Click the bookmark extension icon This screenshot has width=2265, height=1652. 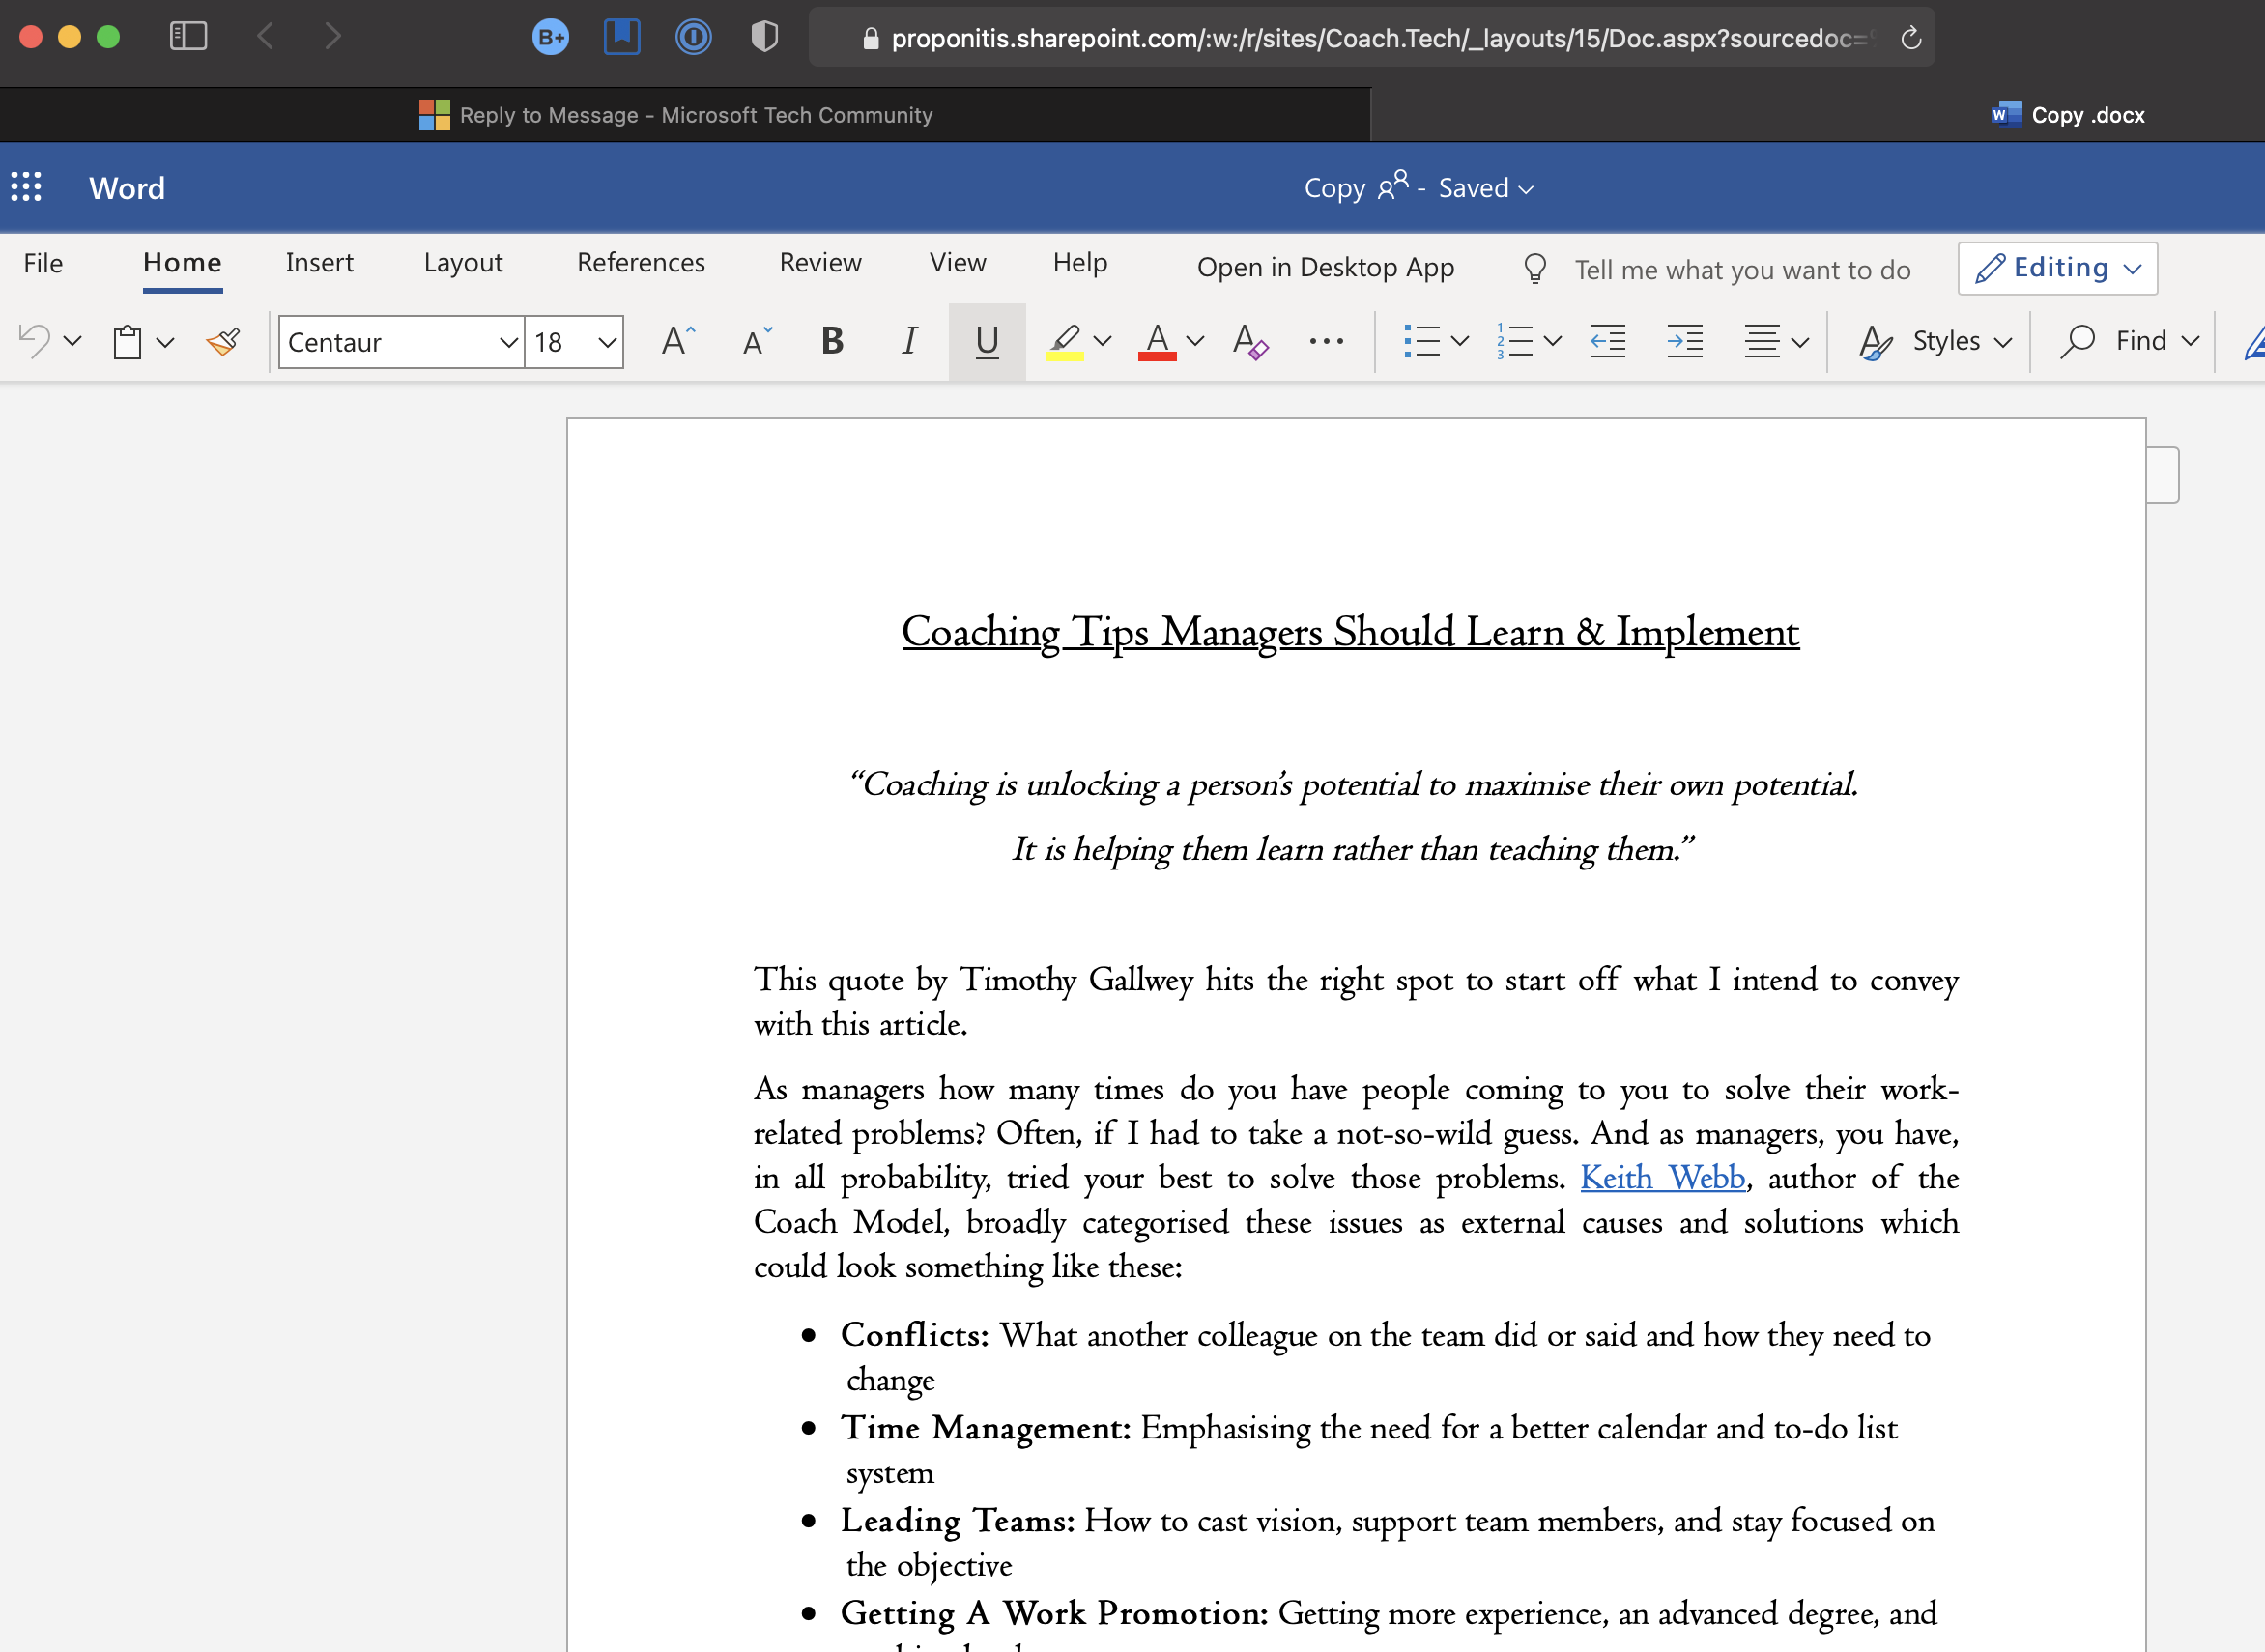click(622, 37)
